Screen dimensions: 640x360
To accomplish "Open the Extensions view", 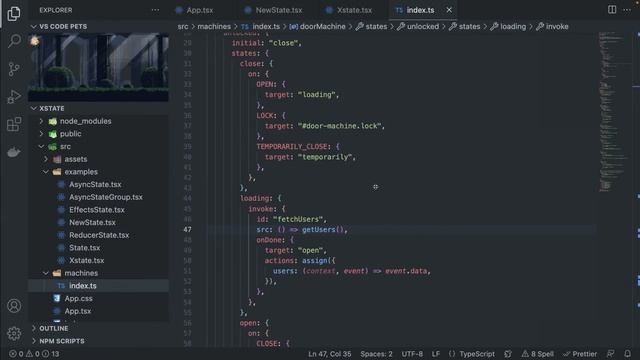I will click(14, 124).
